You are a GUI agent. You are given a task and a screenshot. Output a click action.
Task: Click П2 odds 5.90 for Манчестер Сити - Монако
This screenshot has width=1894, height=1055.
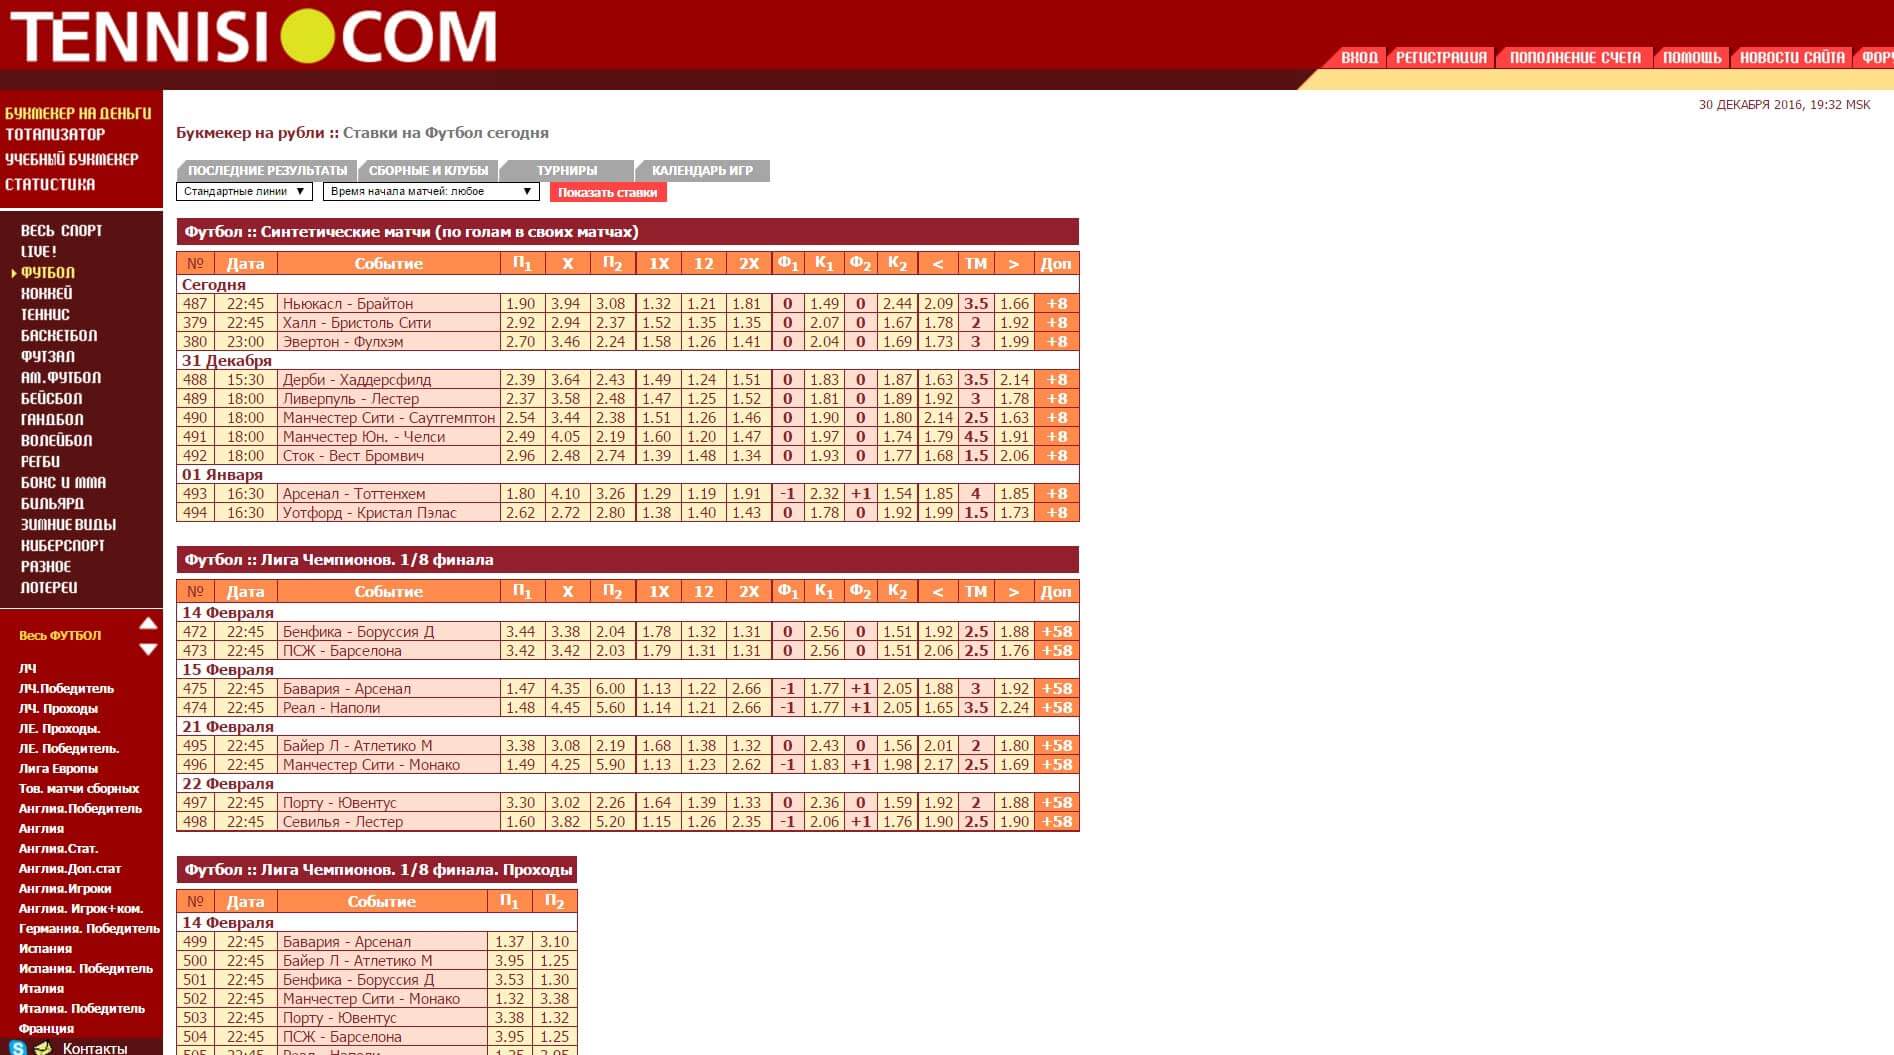[610, 764]
